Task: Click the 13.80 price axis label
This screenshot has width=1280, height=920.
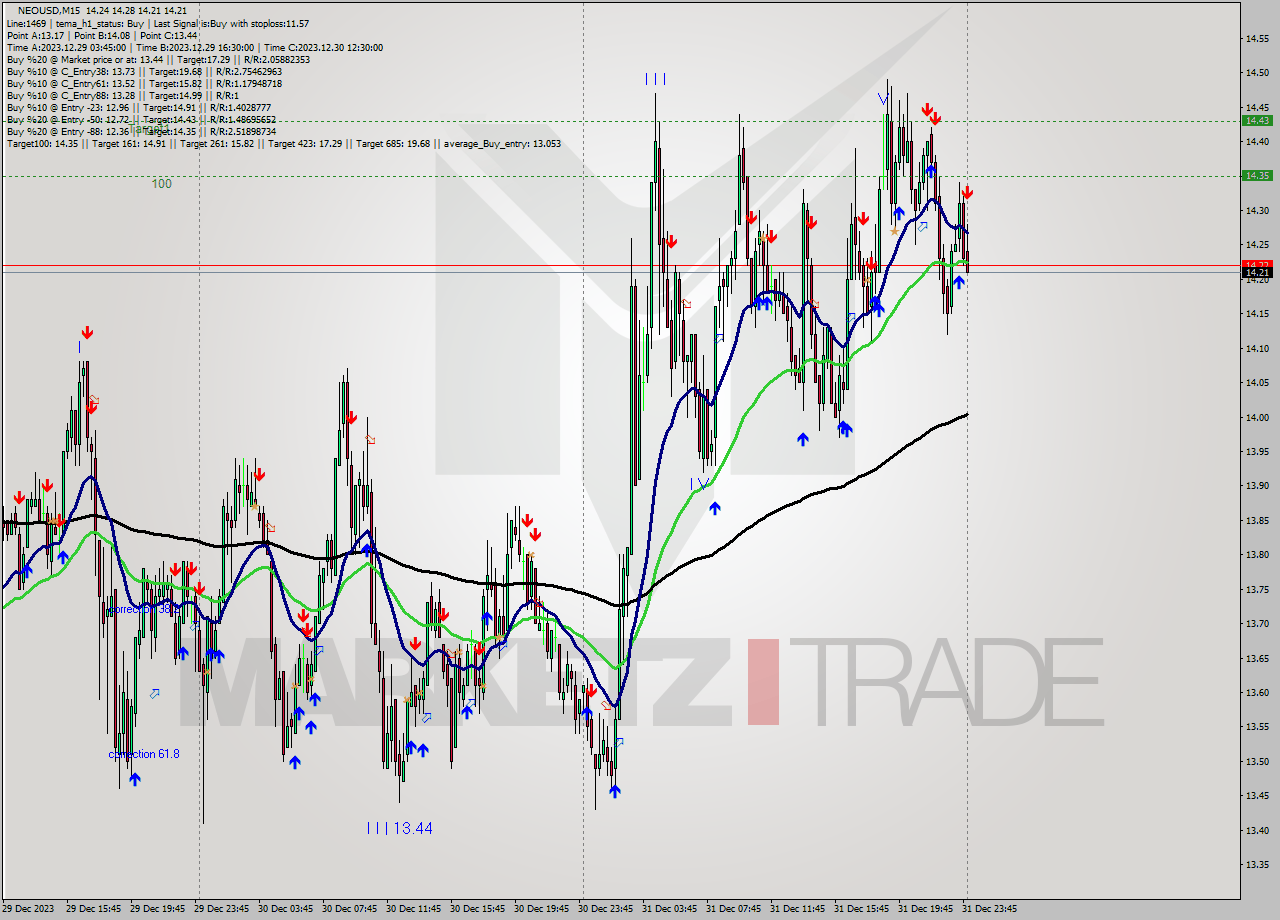Action: pos(1257,554)
